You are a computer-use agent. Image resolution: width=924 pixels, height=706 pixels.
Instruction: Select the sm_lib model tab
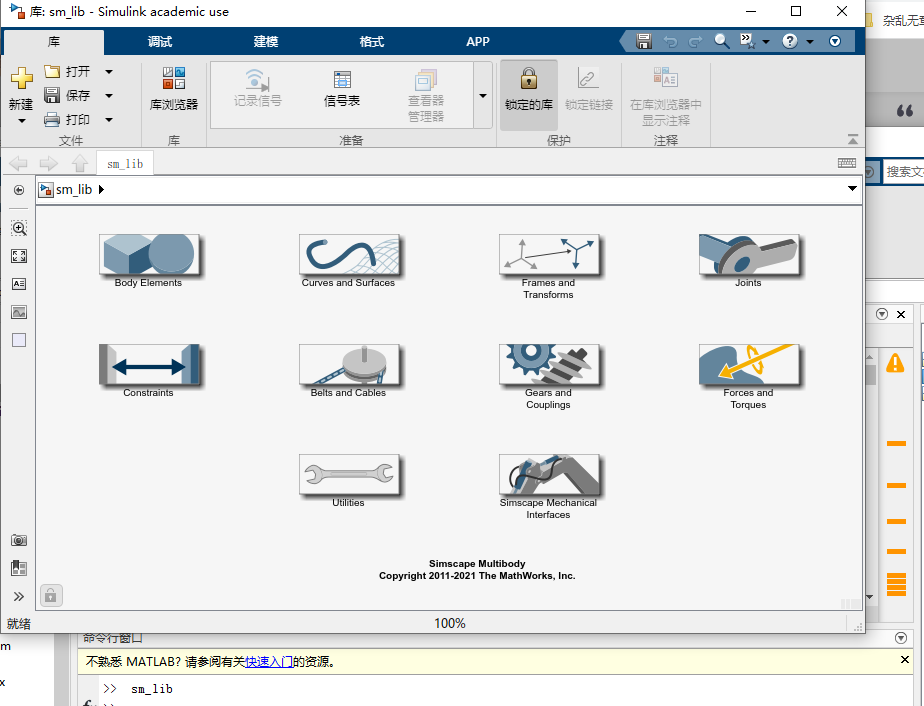pyautogui.click(x=125, y=164)
